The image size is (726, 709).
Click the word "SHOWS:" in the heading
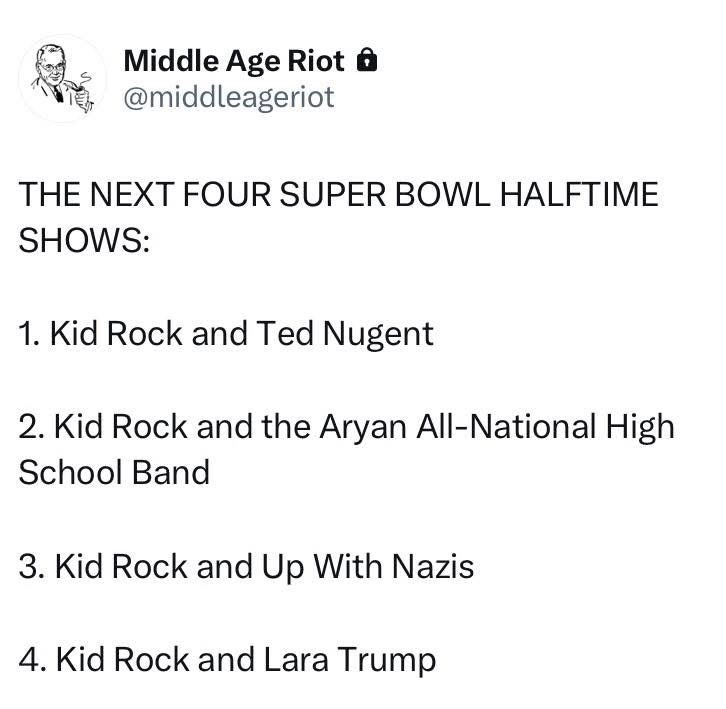click(x=83, y=240)
